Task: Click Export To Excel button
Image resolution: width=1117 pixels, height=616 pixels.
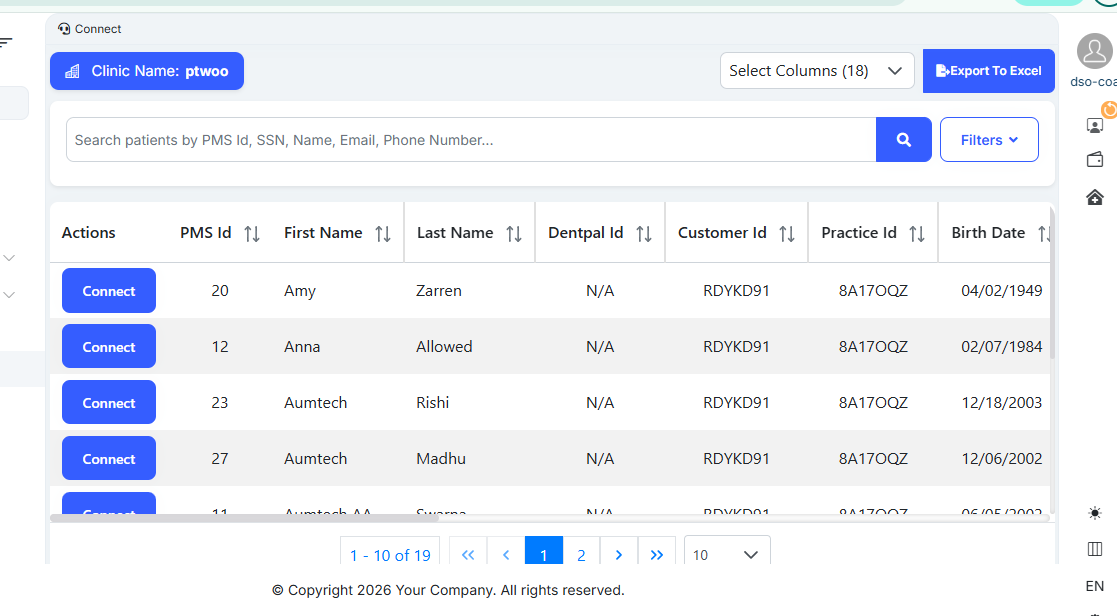Action: click(x=988, y=71)
